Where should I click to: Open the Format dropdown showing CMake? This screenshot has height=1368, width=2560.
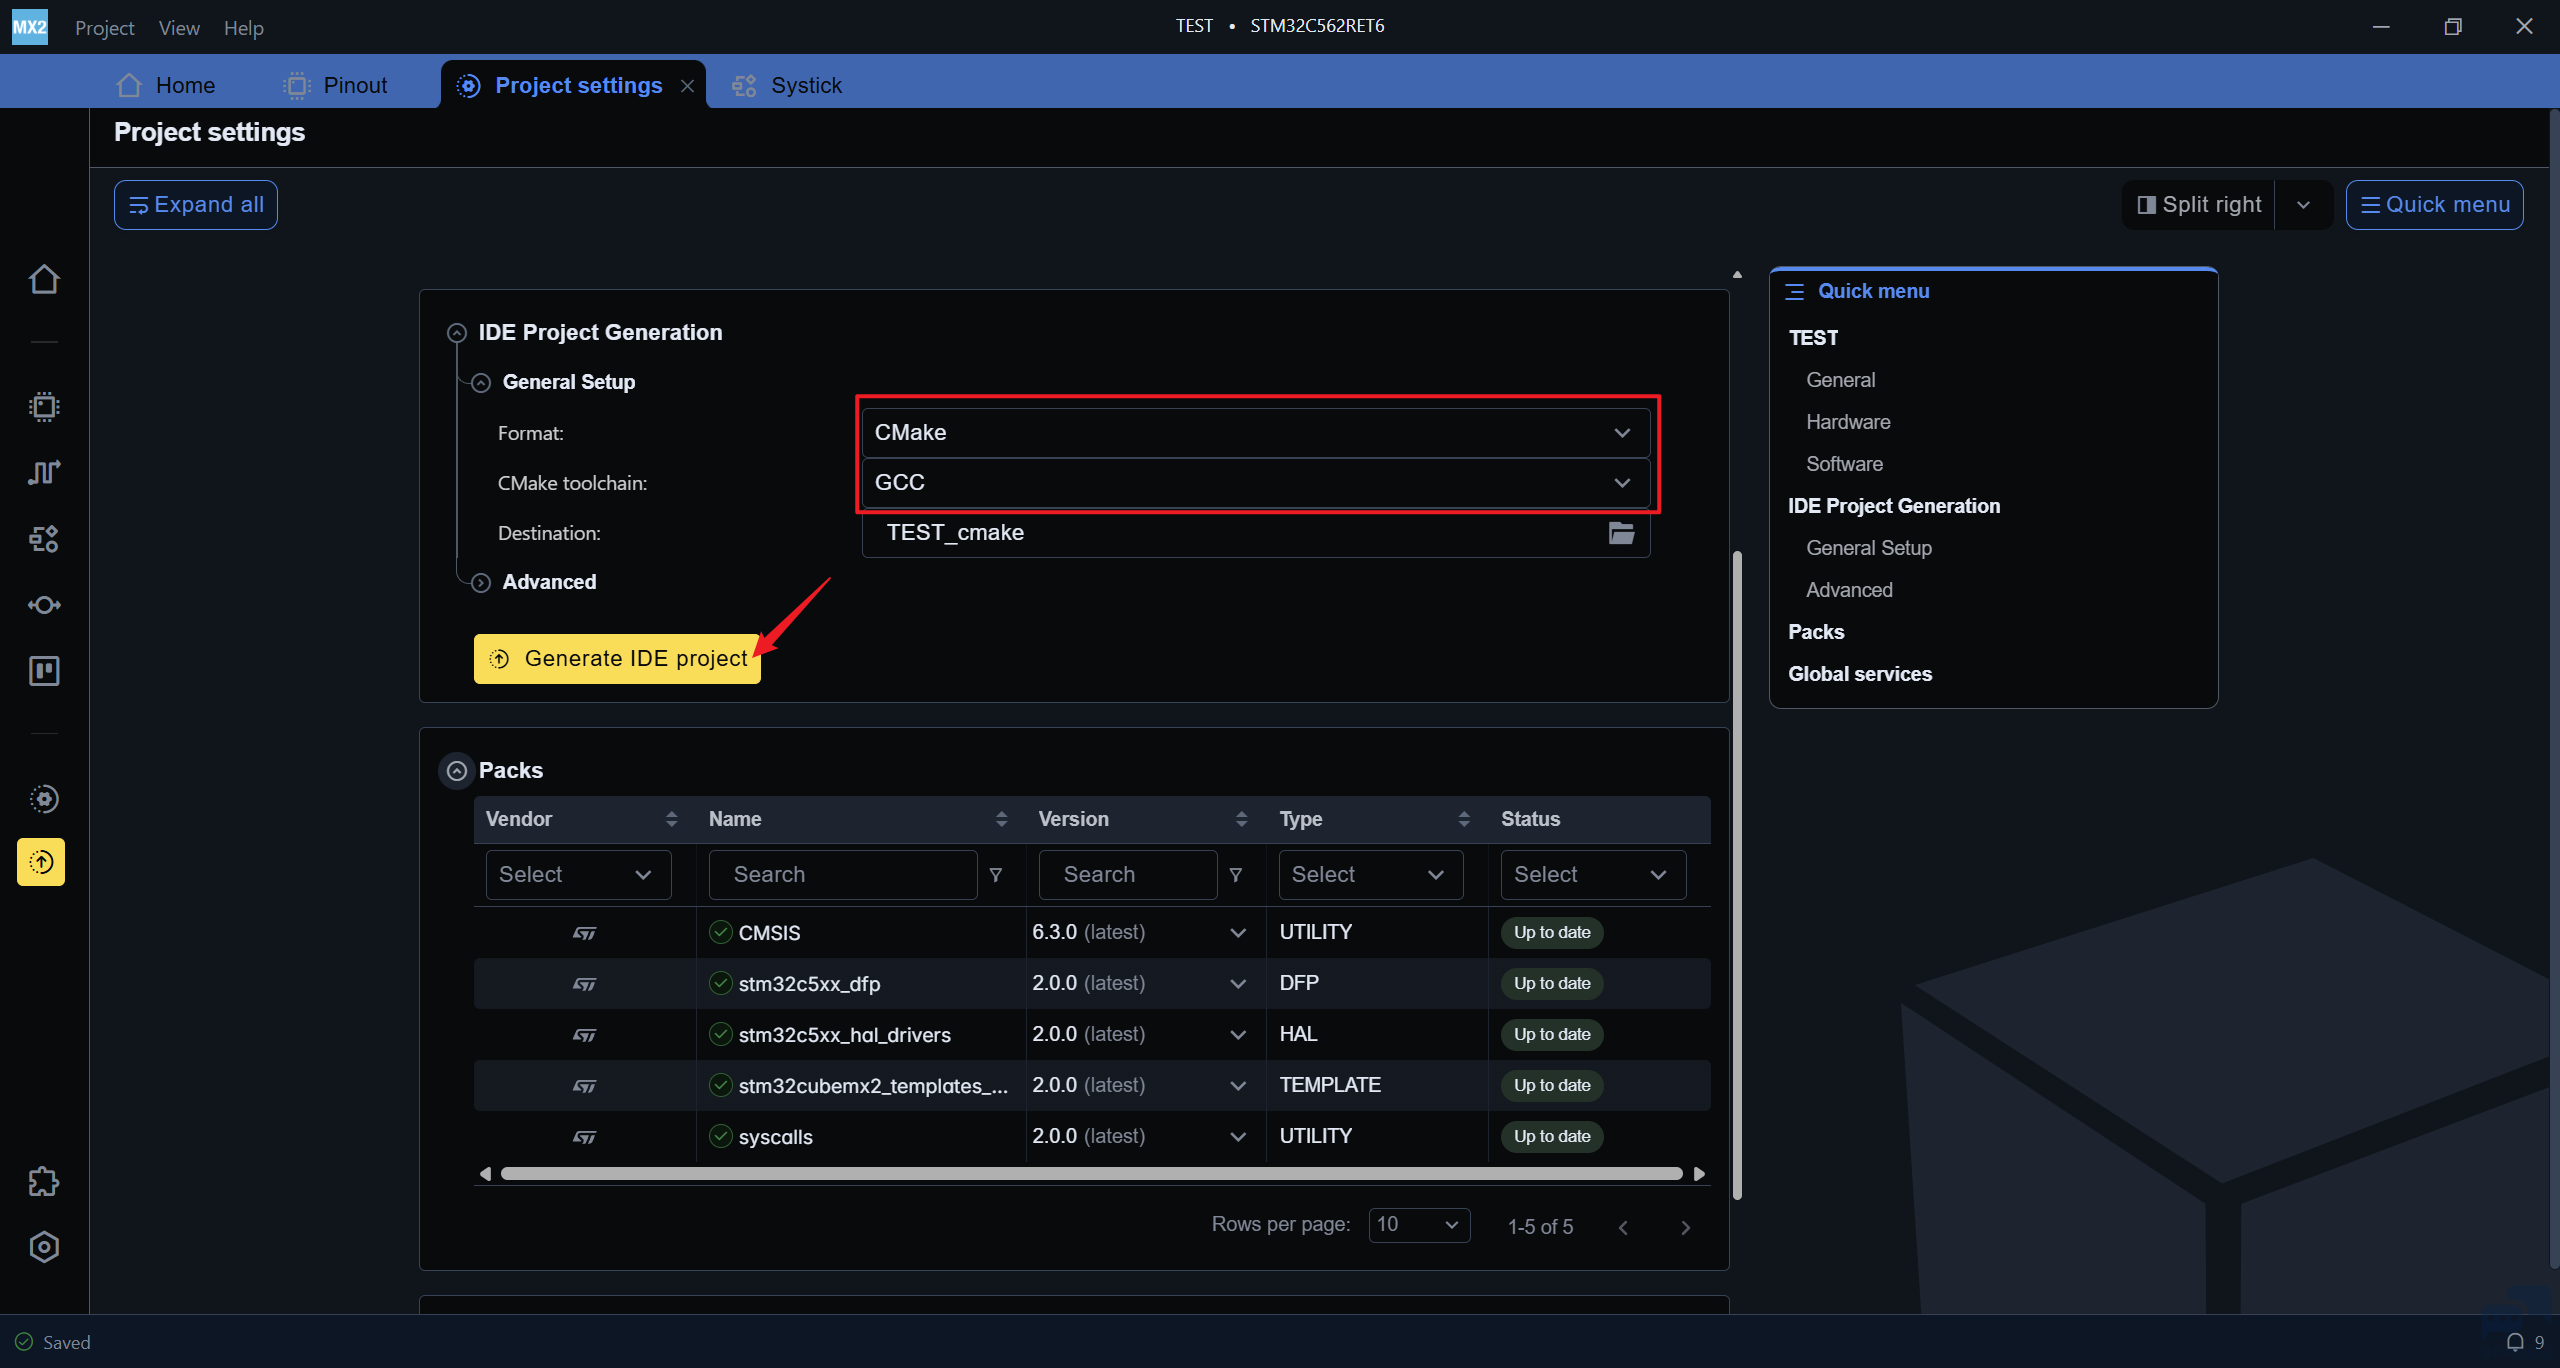click(x=1255, y=433)
